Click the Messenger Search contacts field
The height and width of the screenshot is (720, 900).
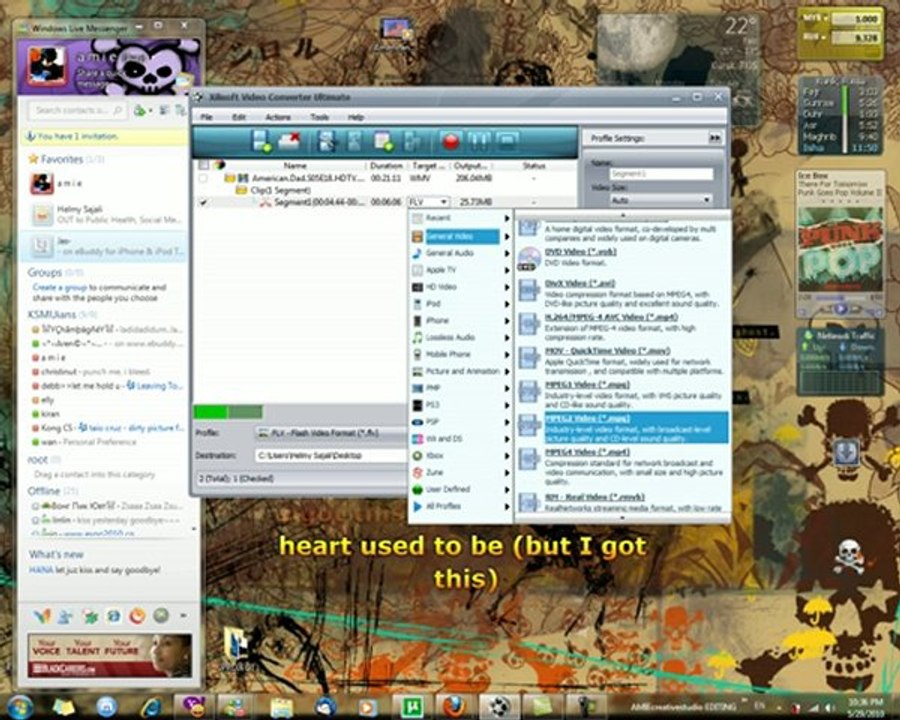coord(77,110)
